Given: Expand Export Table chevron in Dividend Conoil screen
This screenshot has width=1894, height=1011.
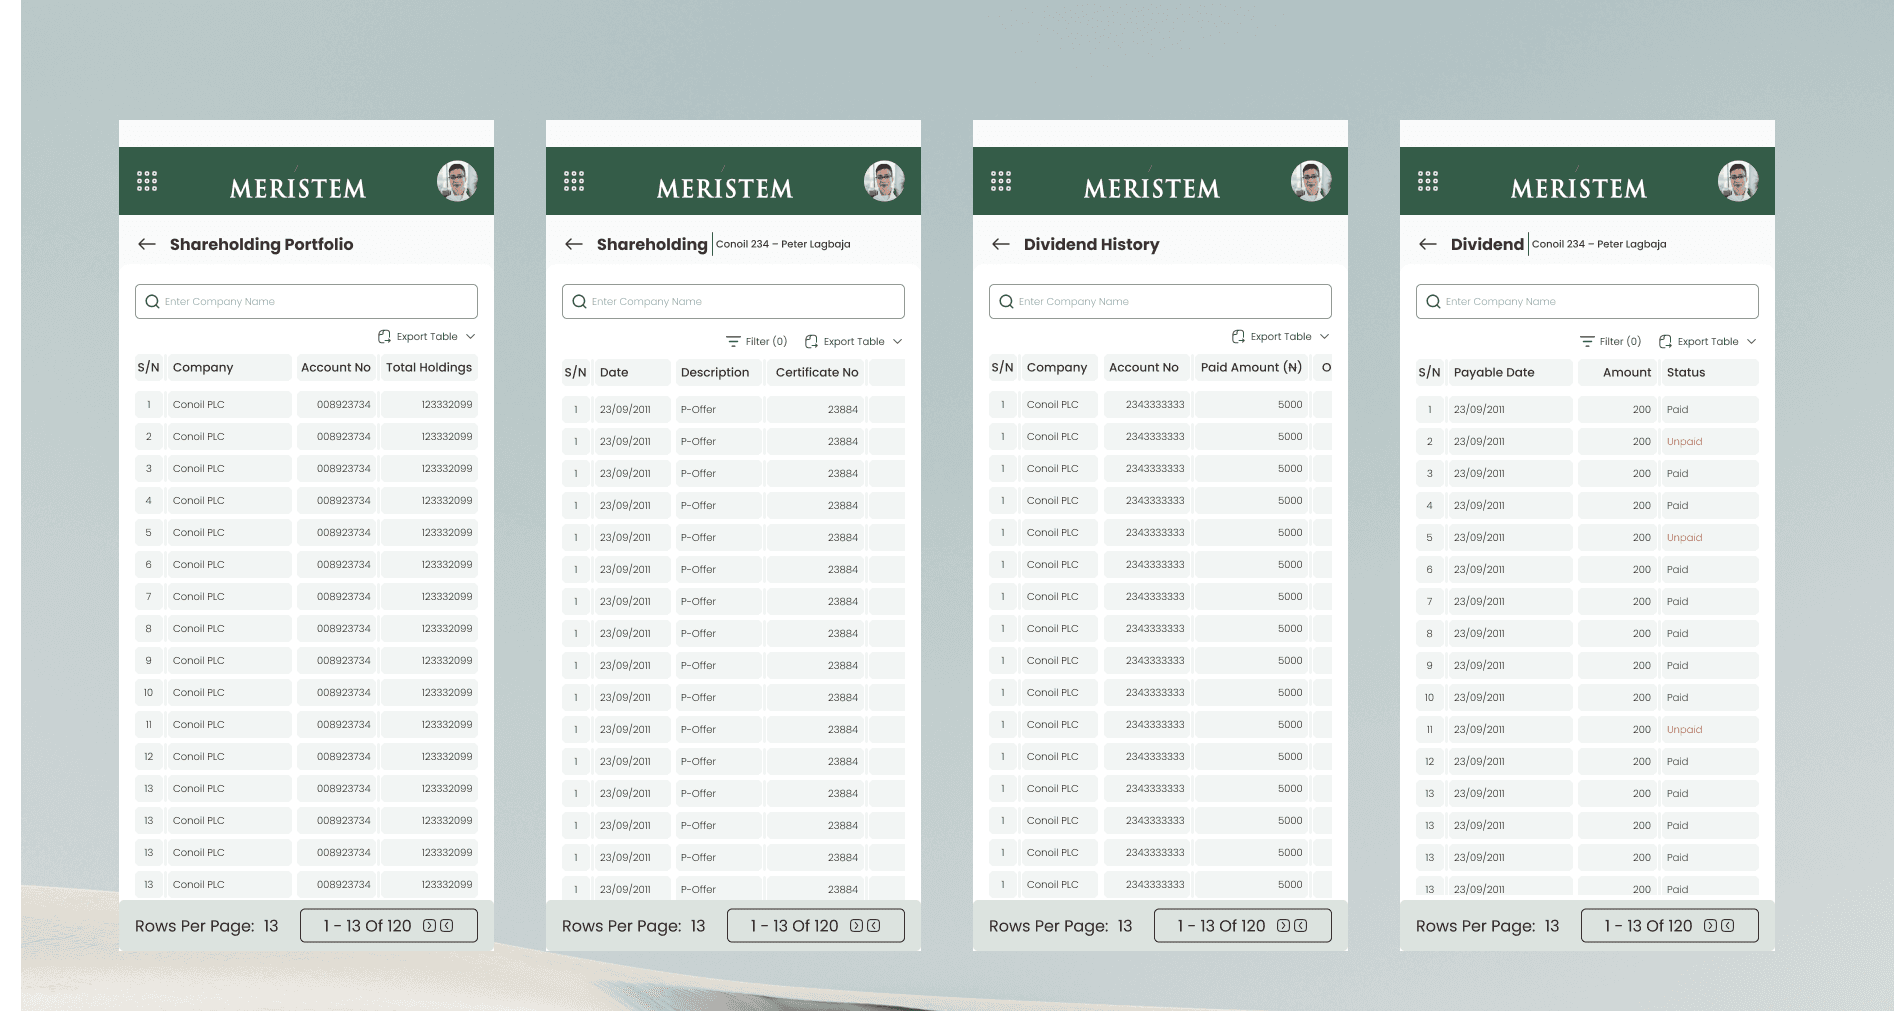Looking at the screenshot, I should tap(1752, 342).
